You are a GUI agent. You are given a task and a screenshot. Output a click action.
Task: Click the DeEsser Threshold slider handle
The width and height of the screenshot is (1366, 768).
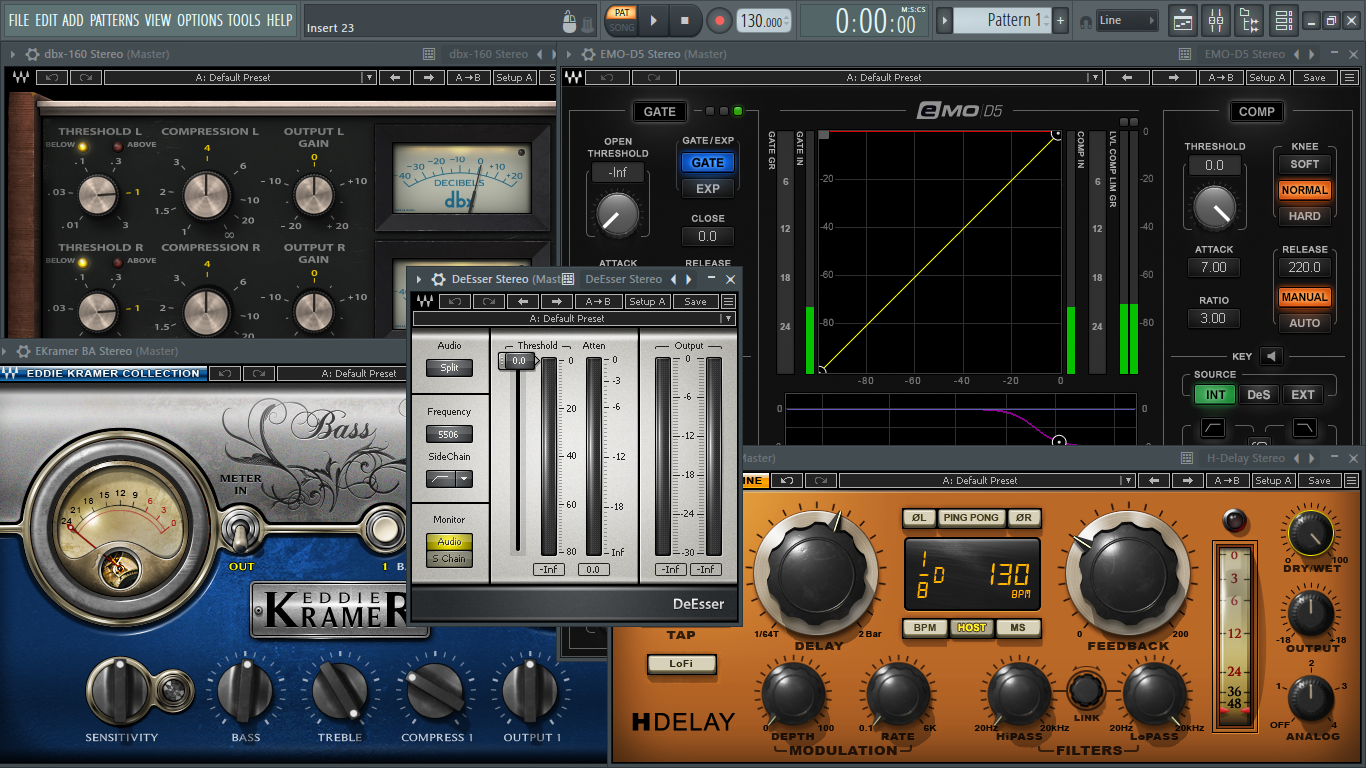517,360
